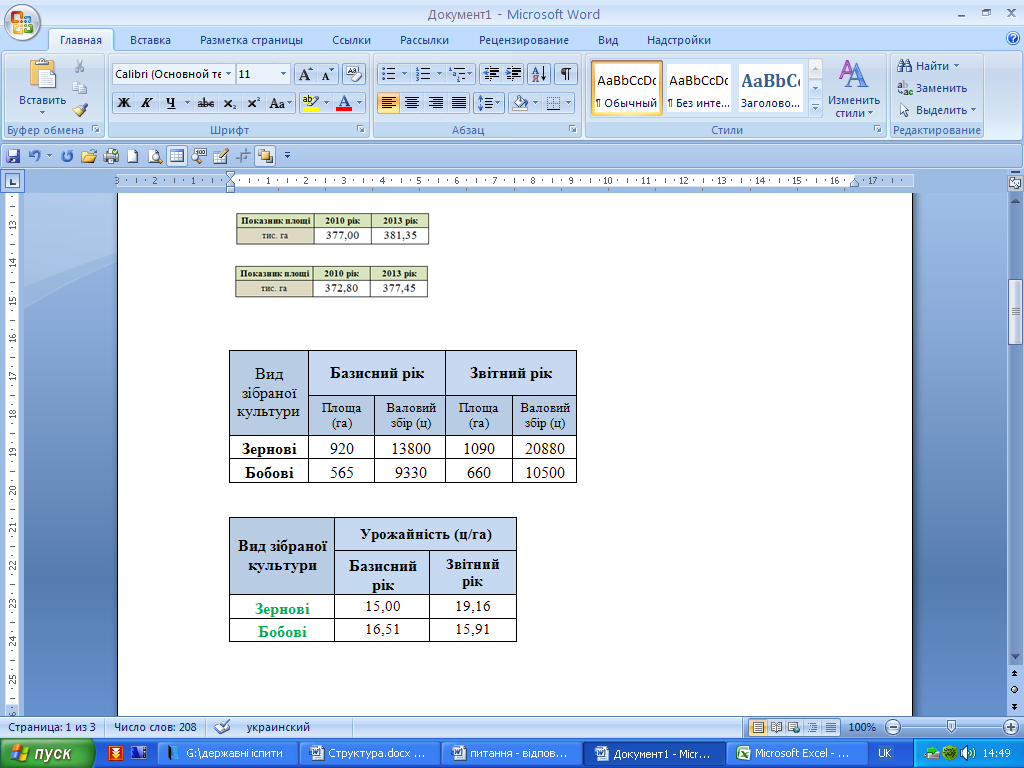Click the Undo arrow icon
Screen dimensions: 1024x768
35,156
